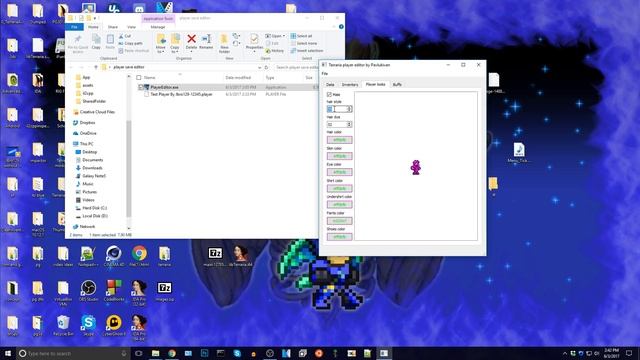This screenshot has height=360, width=640.
Task: Select Creative Cloud Files in navigation pane
Action: point(94,112)
